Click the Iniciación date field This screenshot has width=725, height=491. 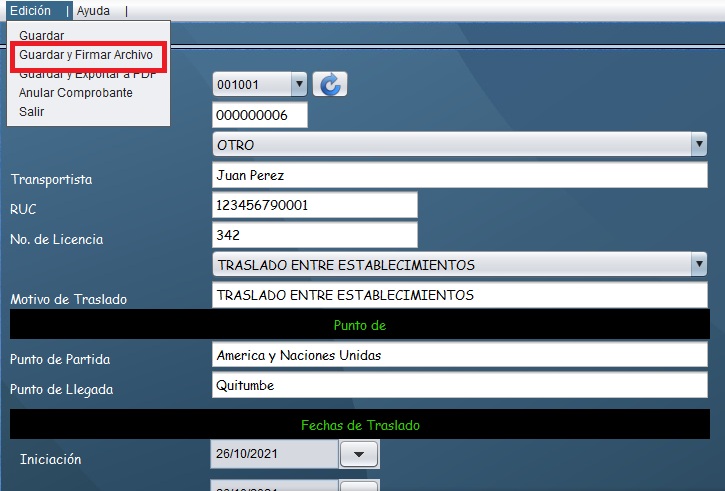(x=274, y=455)
